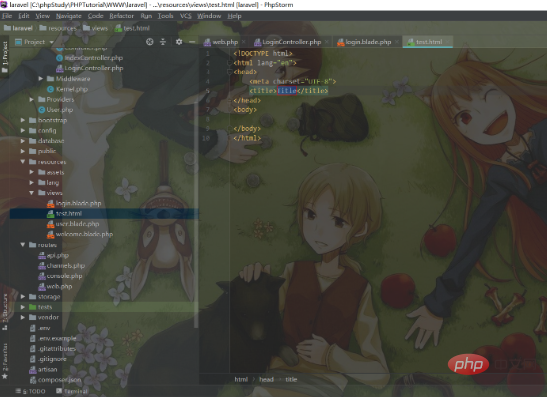Close the test.html tab
The height and width of the screenshot is (397, 547).
tap(448, 42)
